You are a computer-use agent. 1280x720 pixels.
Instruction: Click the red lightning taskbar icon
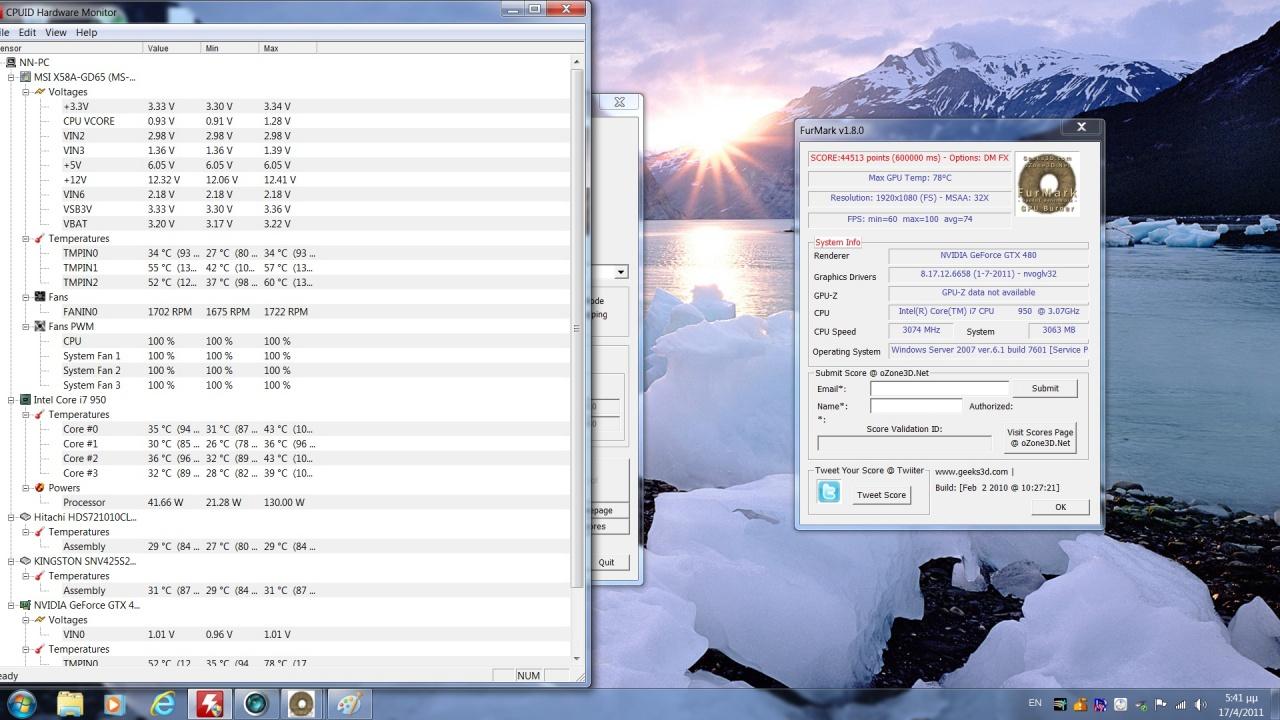208,703
